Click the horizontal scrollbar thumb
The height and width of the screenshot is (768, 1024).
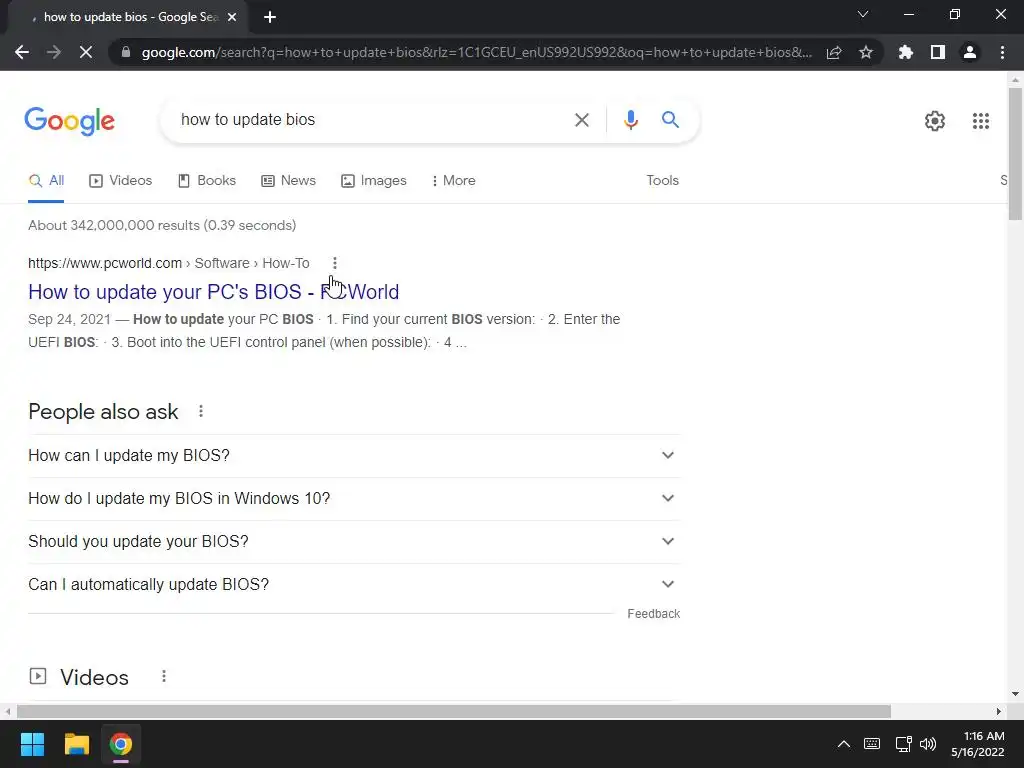[x=454, y=711]
